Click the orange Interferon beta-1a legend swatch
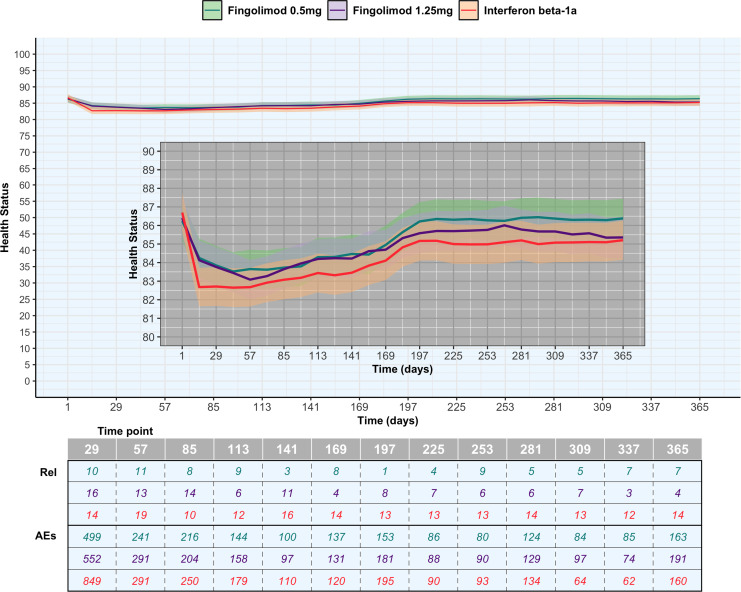Screen dimensions: 741x592 [x=468, y=10]
